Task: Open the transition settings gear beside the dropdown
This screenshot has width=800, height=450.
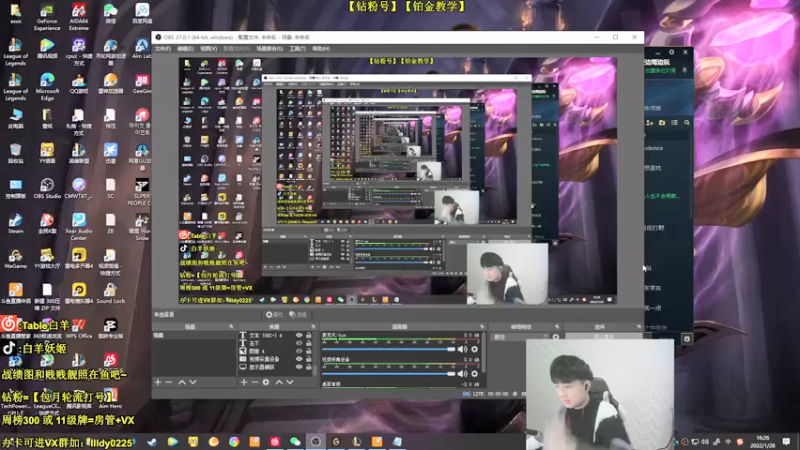Action: [556, 337]
